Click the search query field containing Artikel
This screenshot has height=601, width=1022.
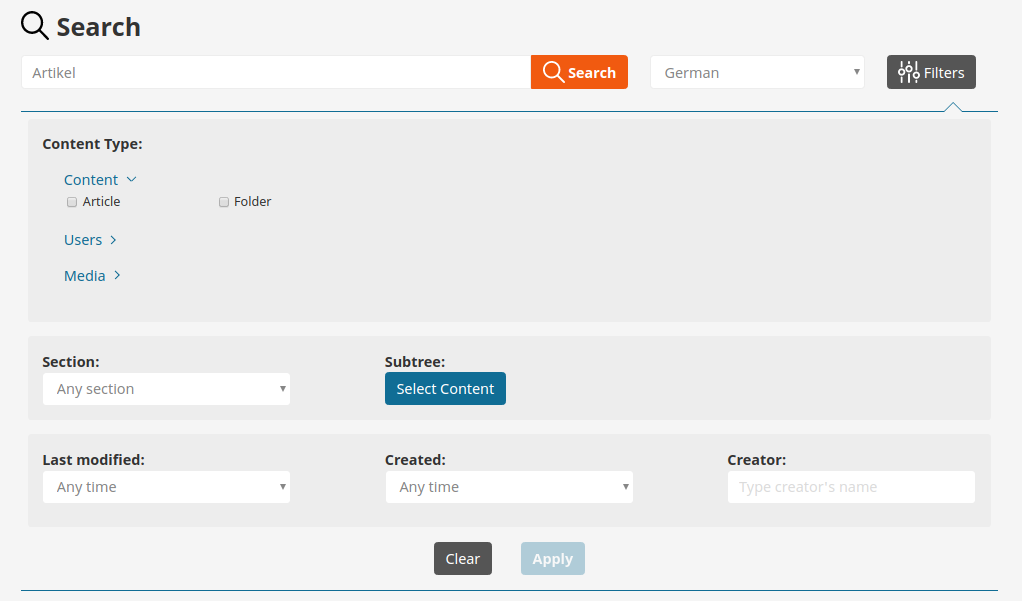click(276, 72)
